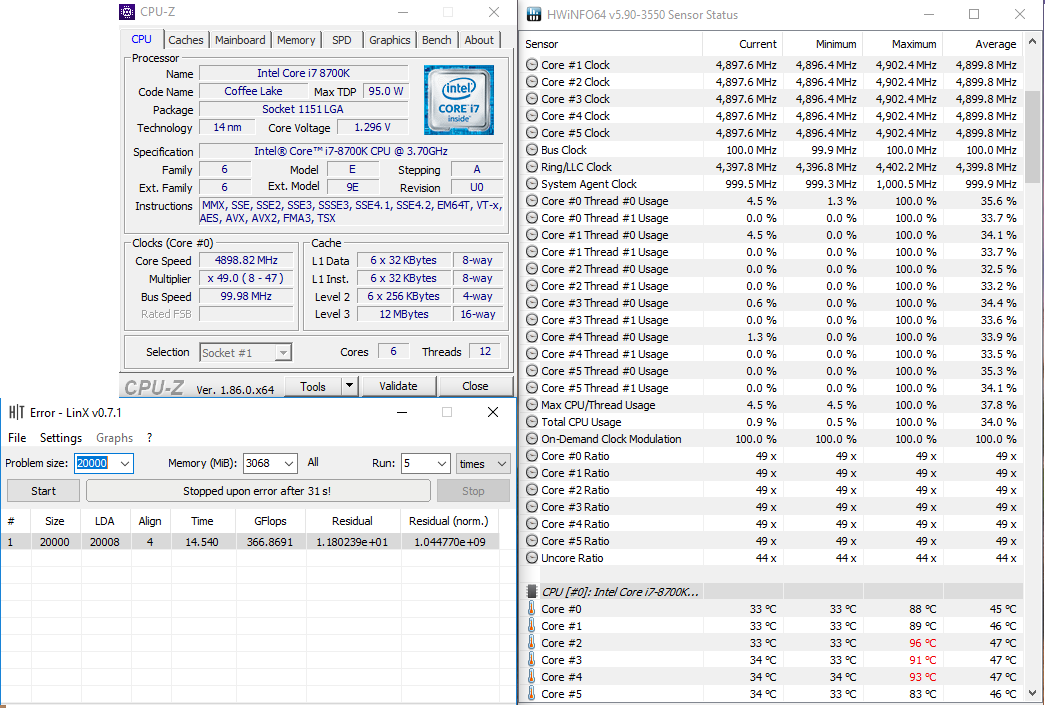Click Core #0 temperature thermometer icon

point(532,609)
